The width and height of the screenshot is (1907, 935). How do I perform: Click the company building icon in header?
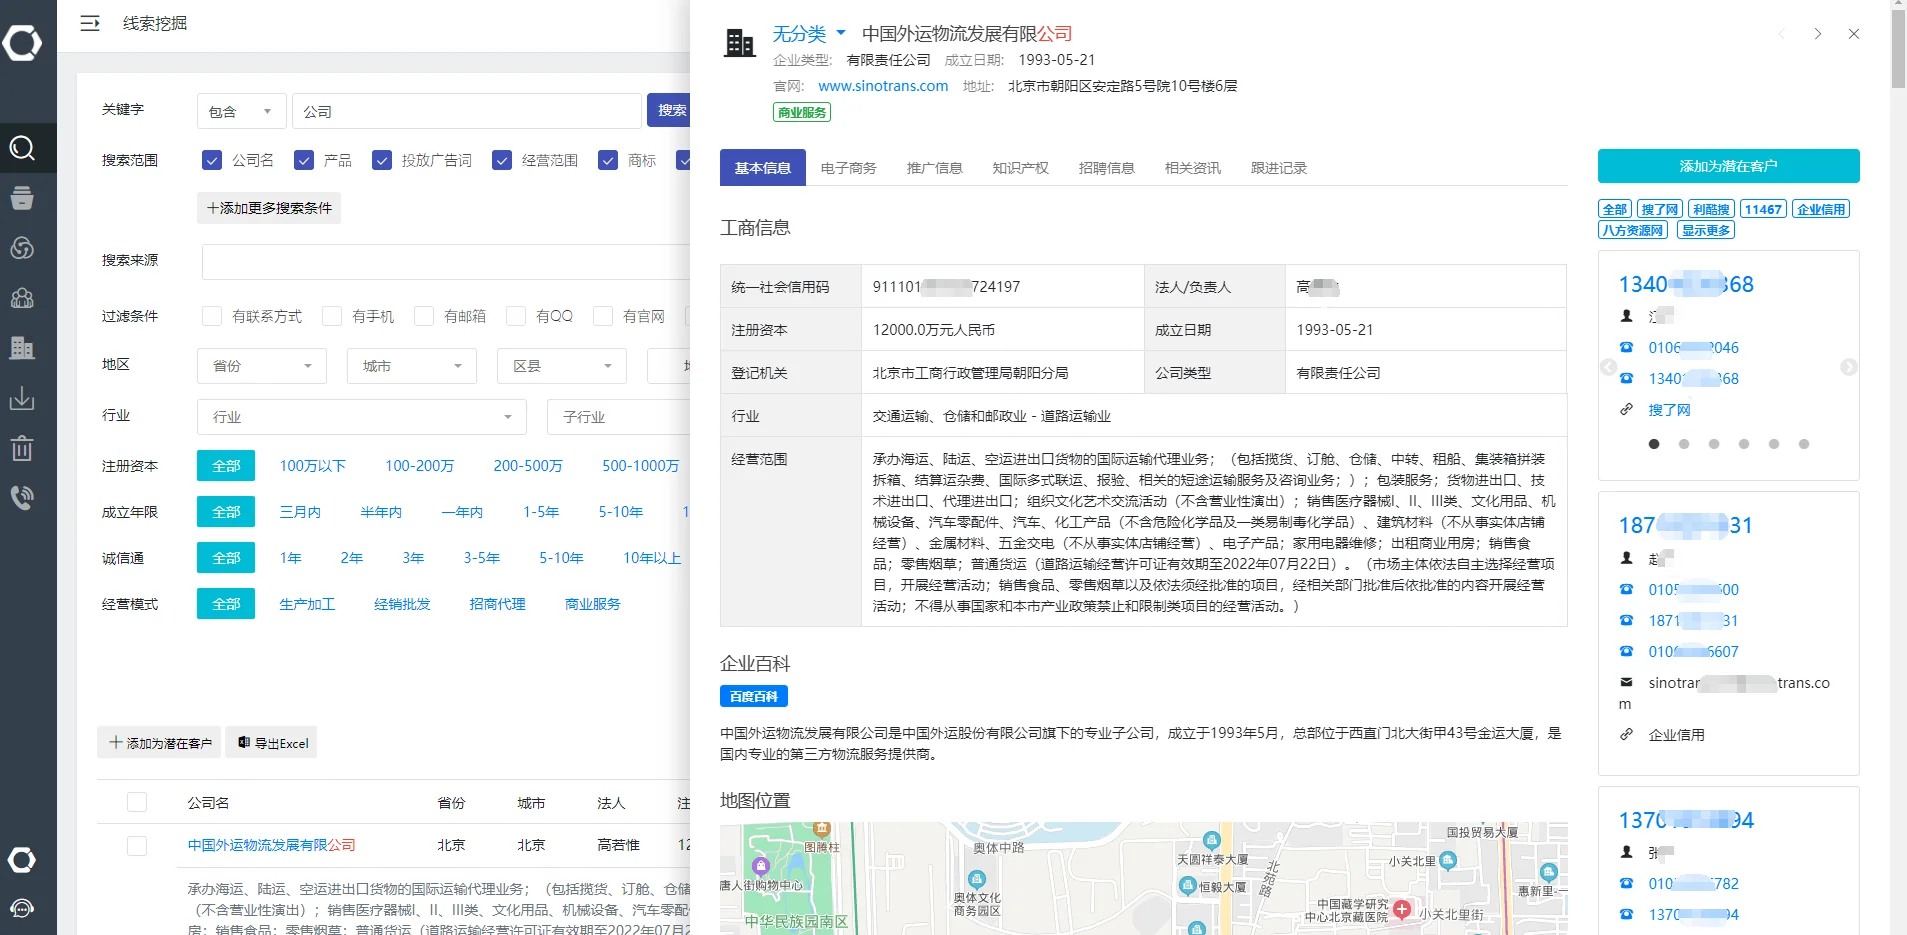[x=740, y=43]
